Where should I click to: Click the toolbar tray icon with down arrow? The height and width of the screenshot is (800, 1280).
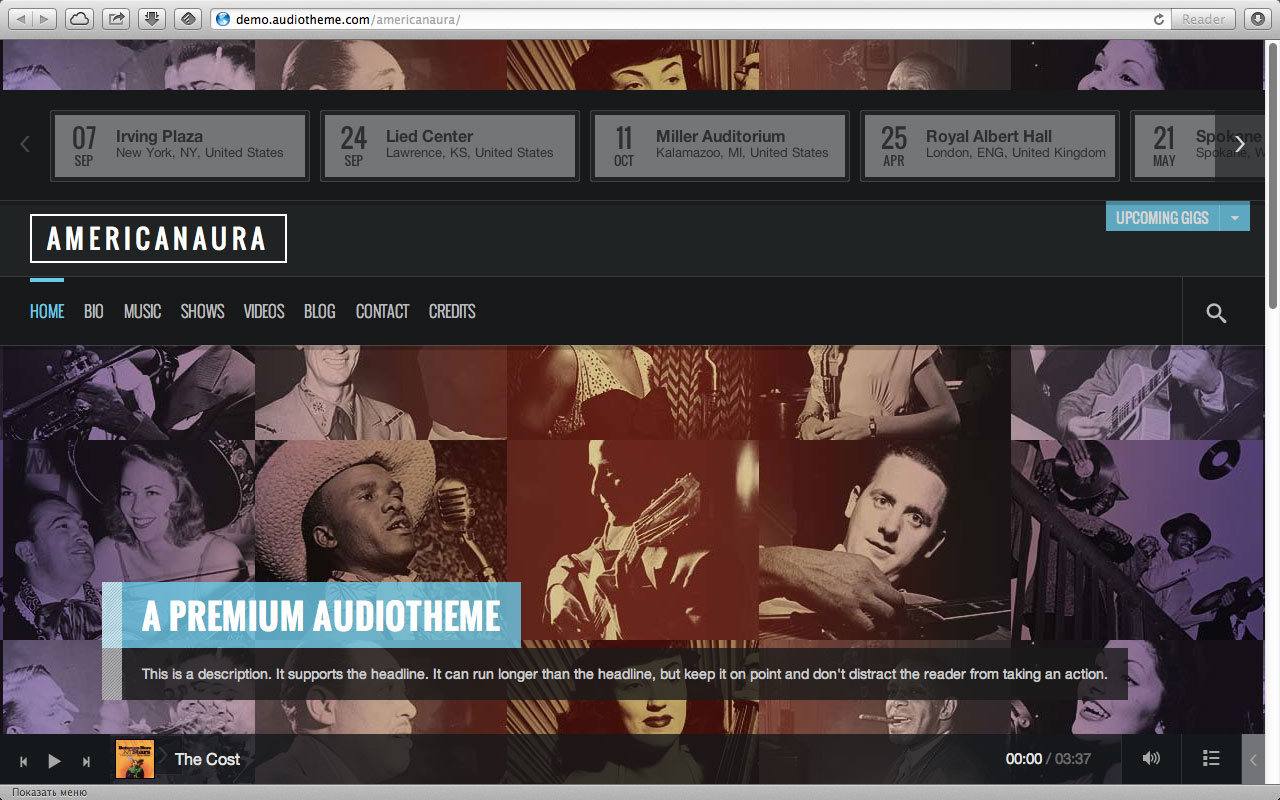coord(152,18)
